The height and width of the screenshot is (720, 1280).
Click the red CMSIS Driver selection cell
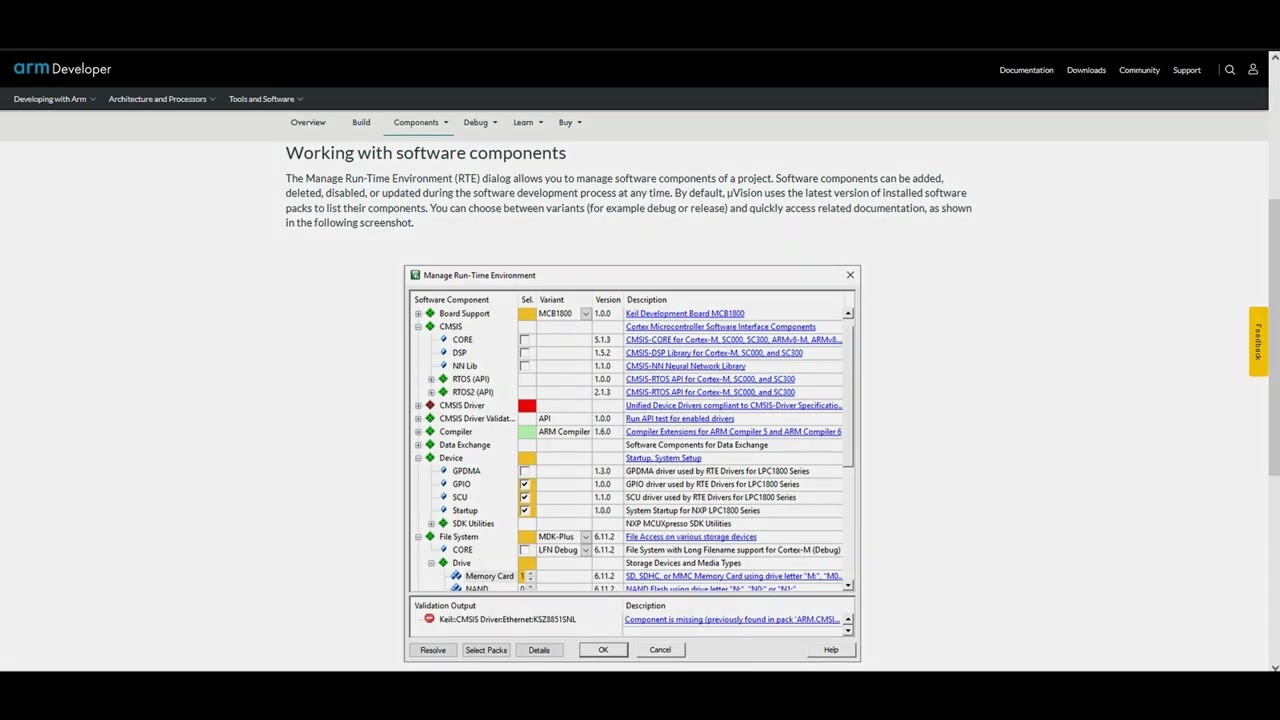pos(527,406)
